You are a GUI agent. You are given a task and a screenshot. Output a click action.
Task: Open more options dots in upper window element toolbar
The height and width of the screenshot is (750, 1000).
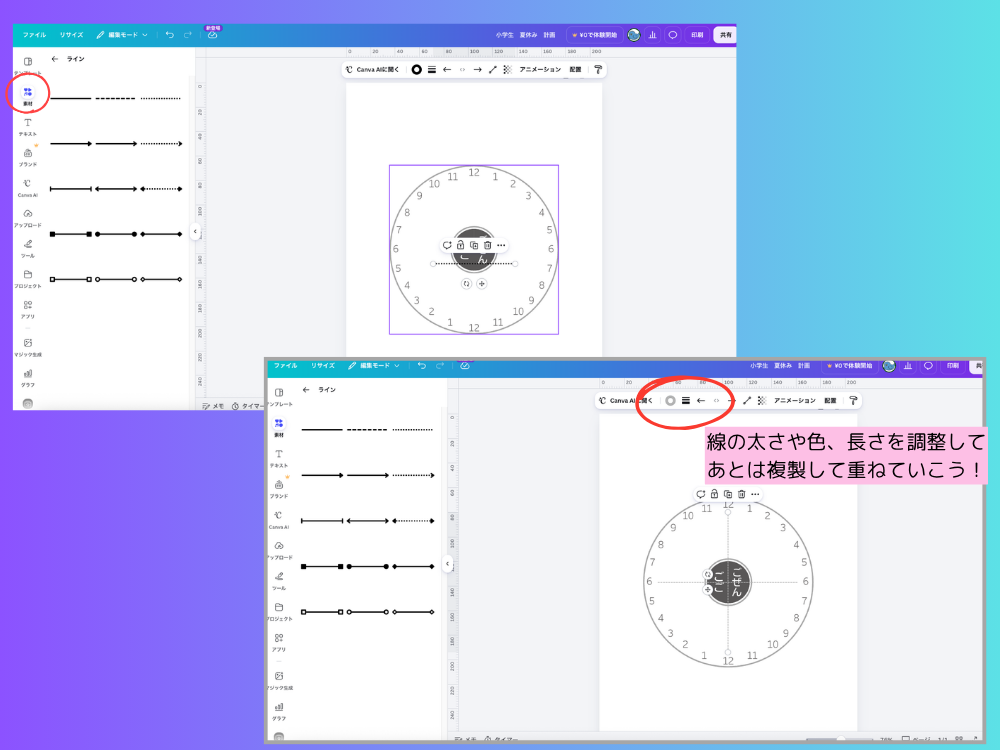click(x=501, y=245)
